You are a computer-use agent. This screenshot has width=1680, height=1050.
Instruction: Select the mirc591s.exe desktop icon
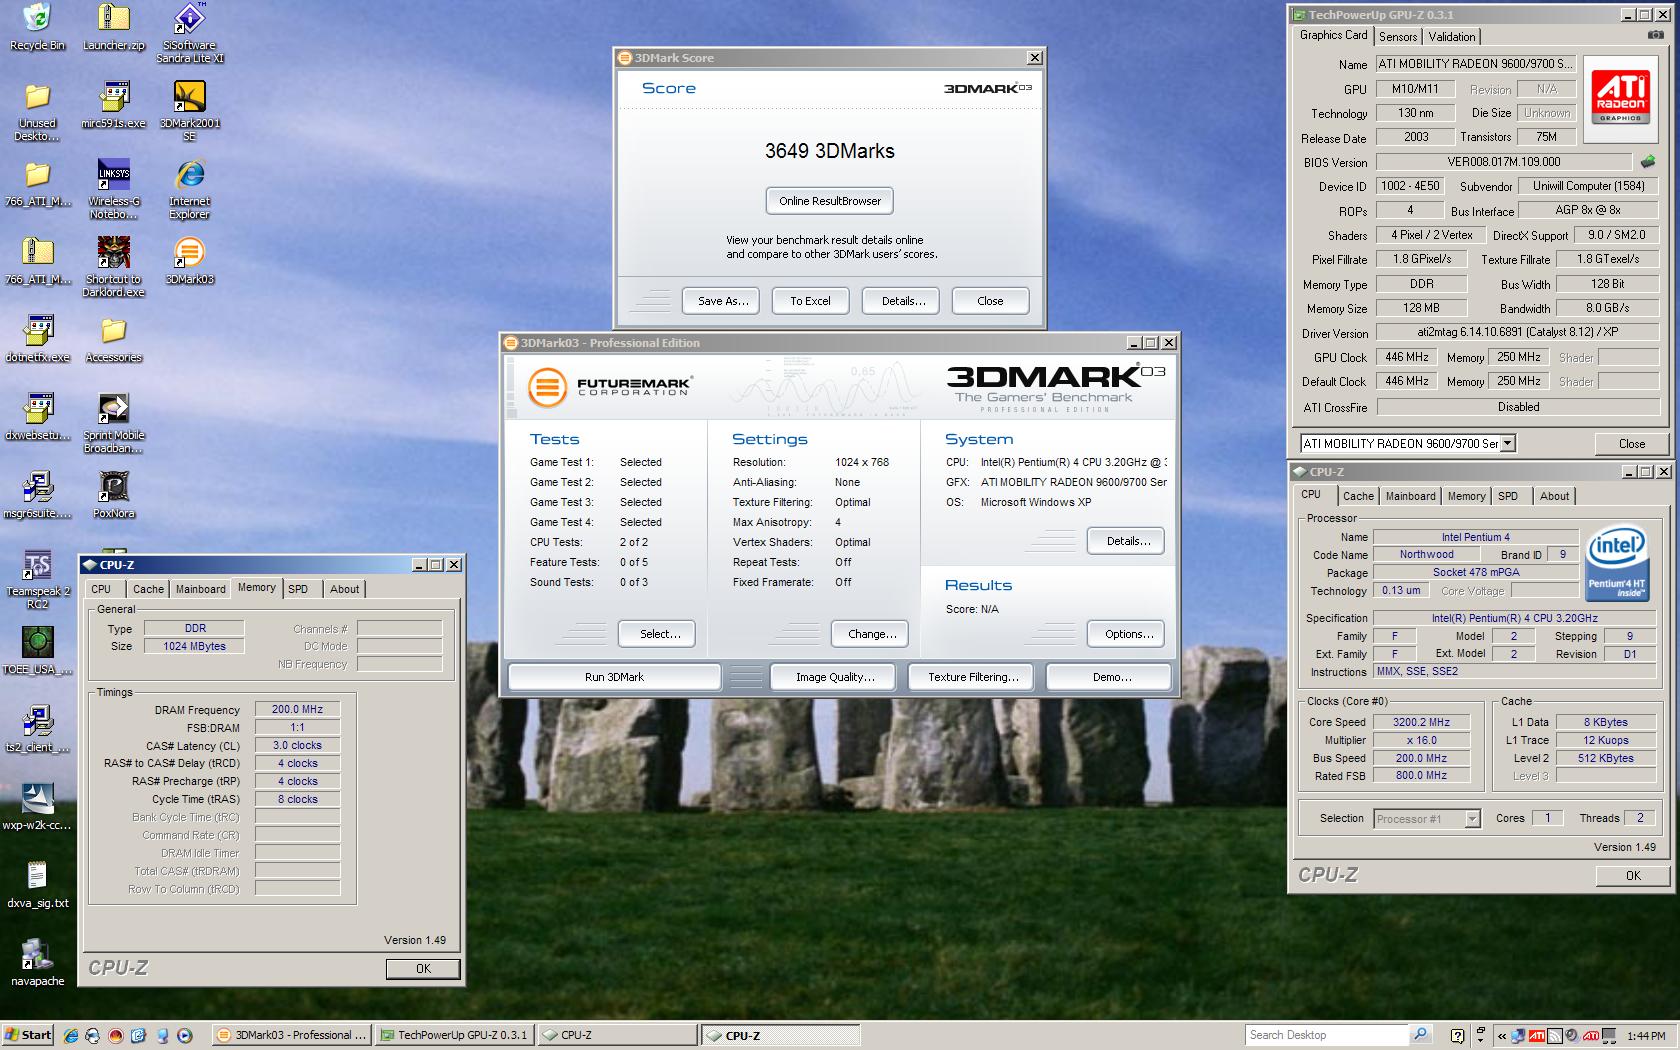(x=113, y=105)
